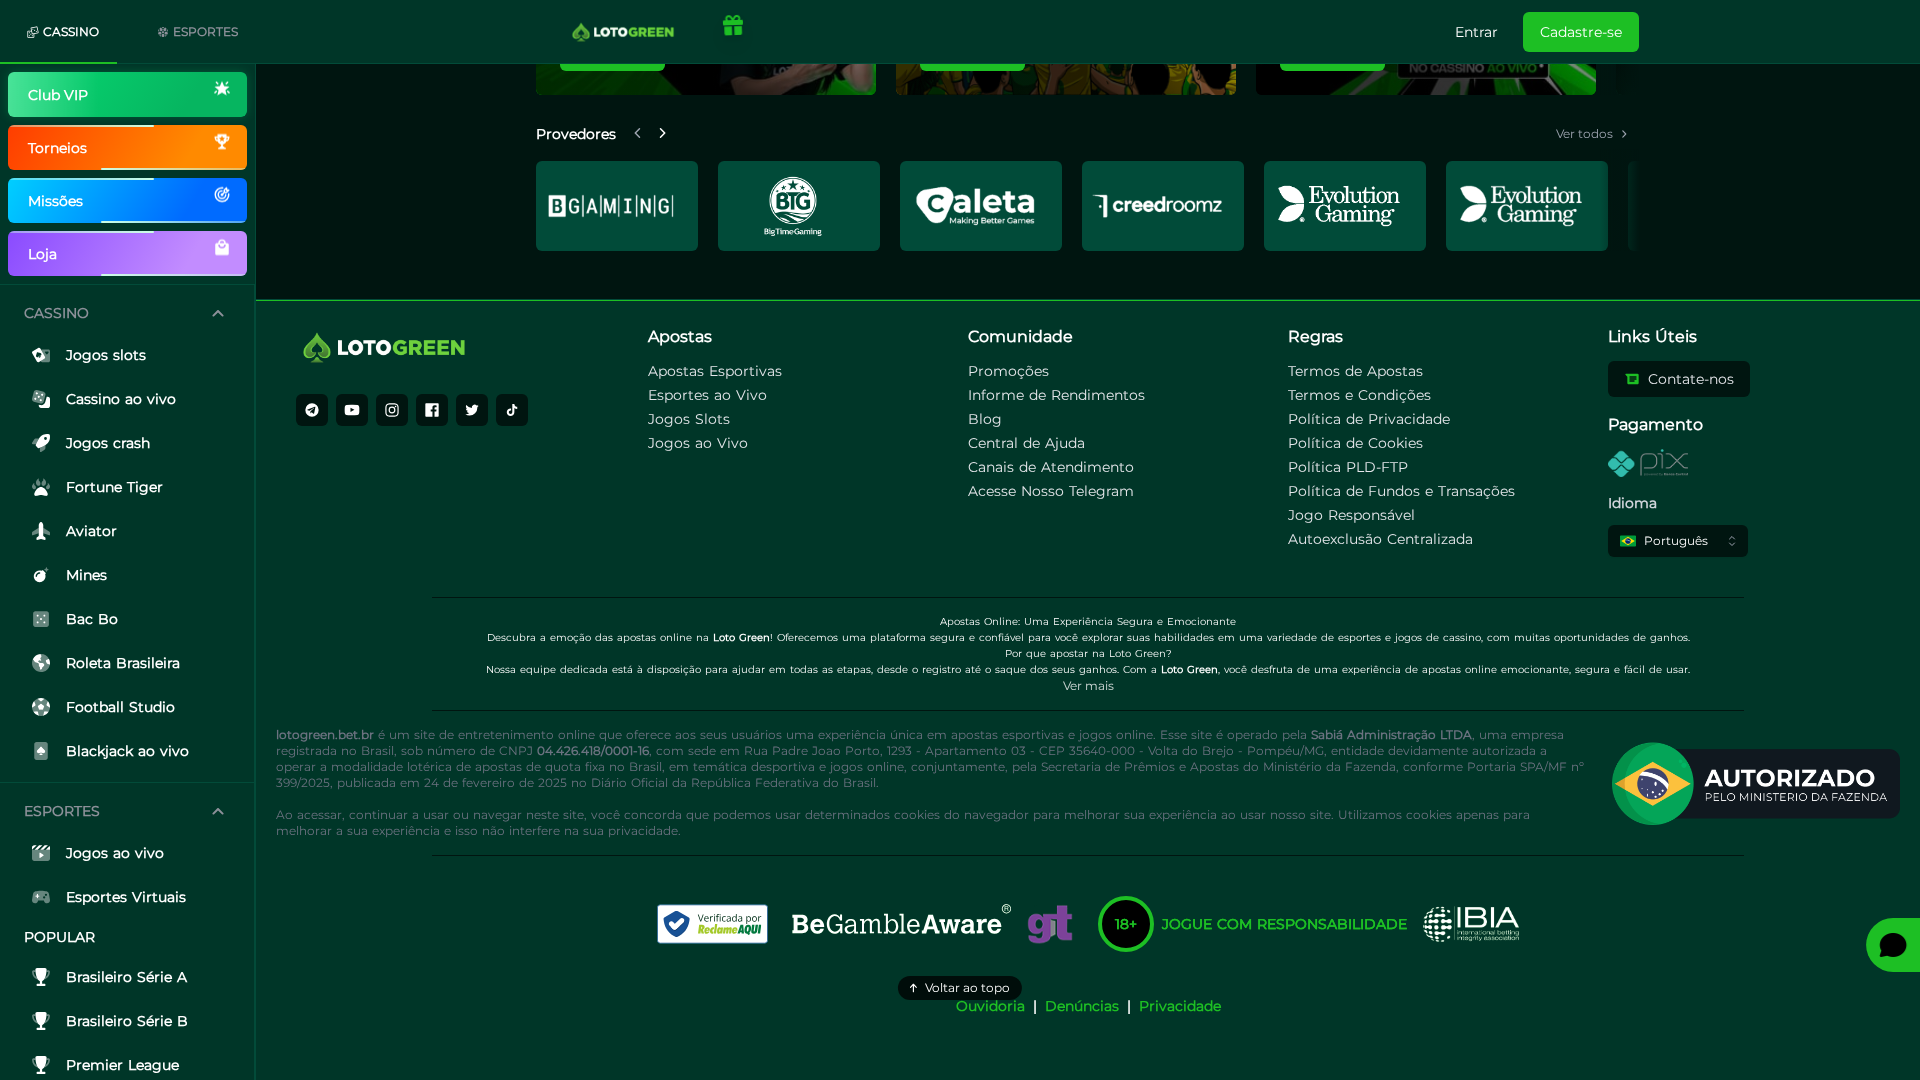
Task: Open the Missões banner
Action: 127,201
